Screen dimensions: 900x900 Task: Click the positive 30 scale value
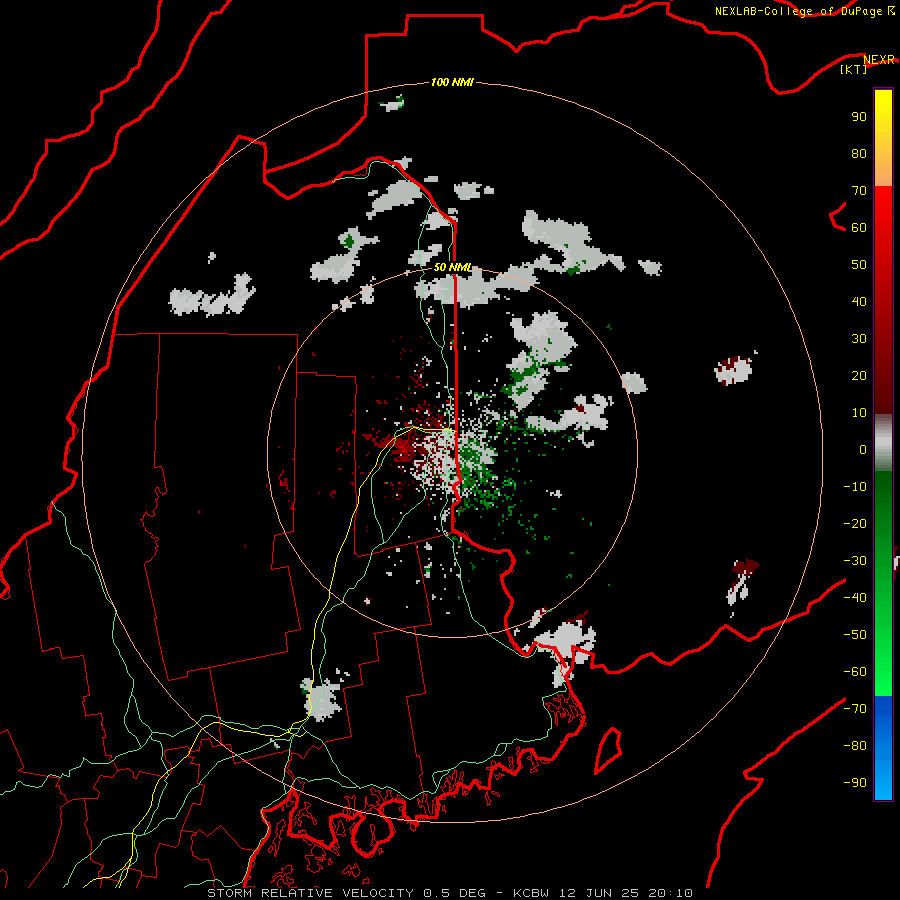click(859, 339)
